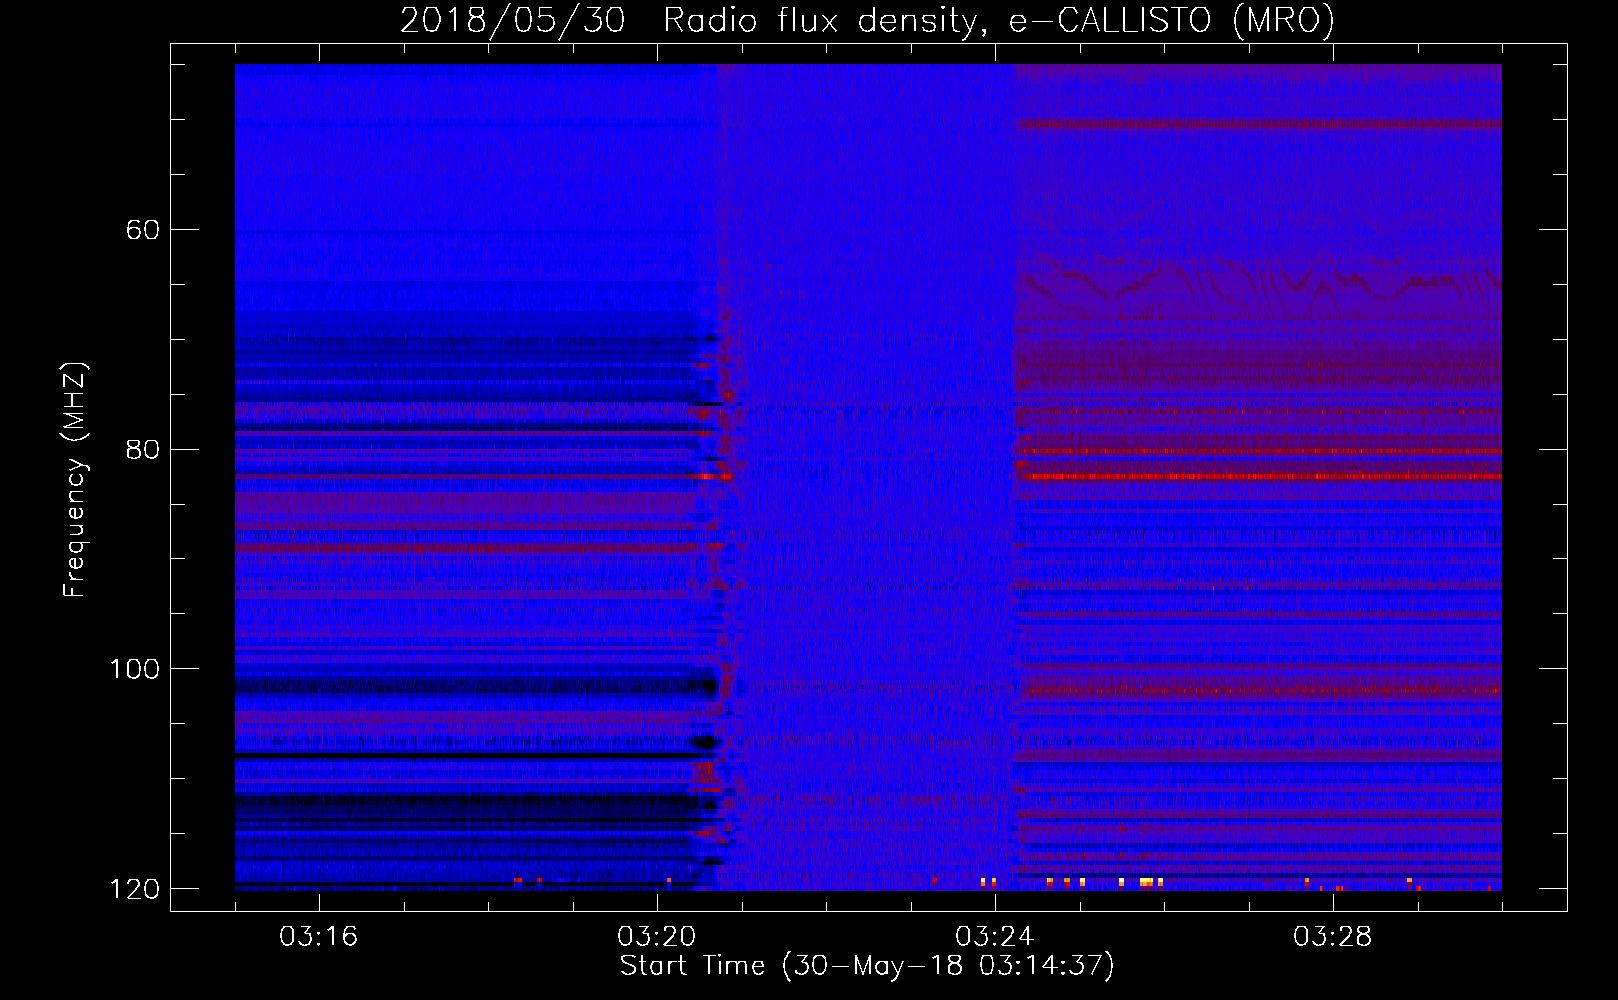Viewport: 1618px width, 1000px height.
Task: Click the bright red band near 82 MHz after 03:24
Action: [1260, 477]
